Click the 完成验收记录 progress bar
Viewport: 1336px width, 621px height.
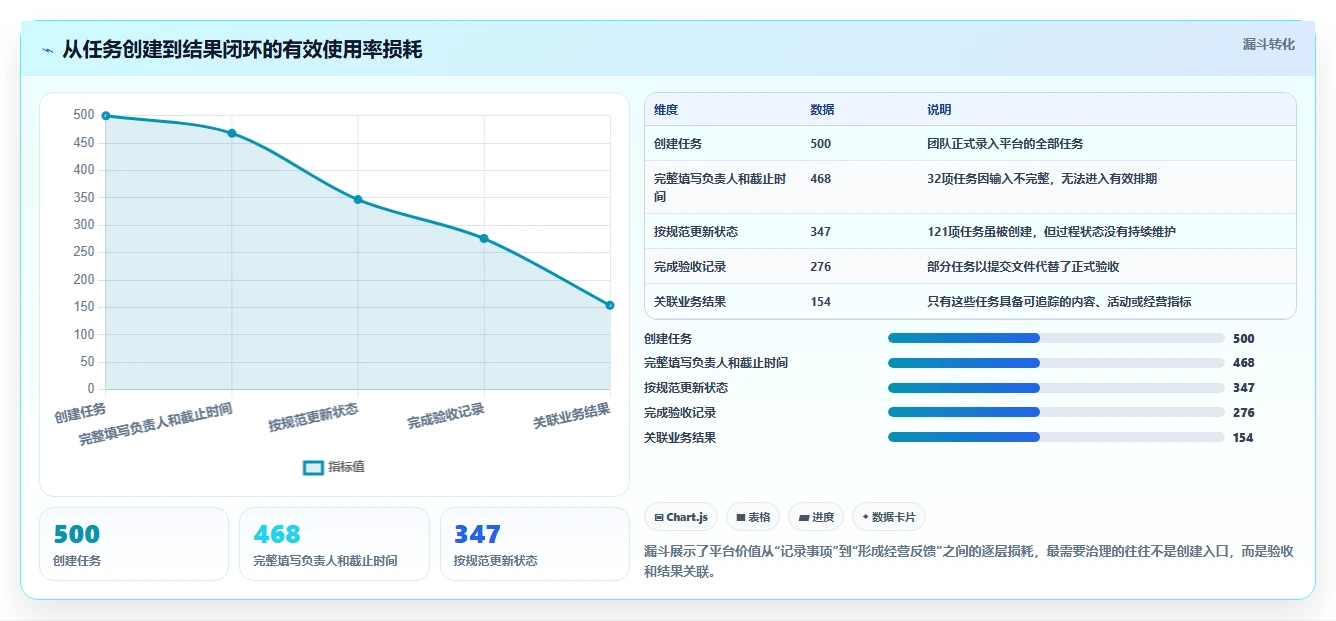1056,412
